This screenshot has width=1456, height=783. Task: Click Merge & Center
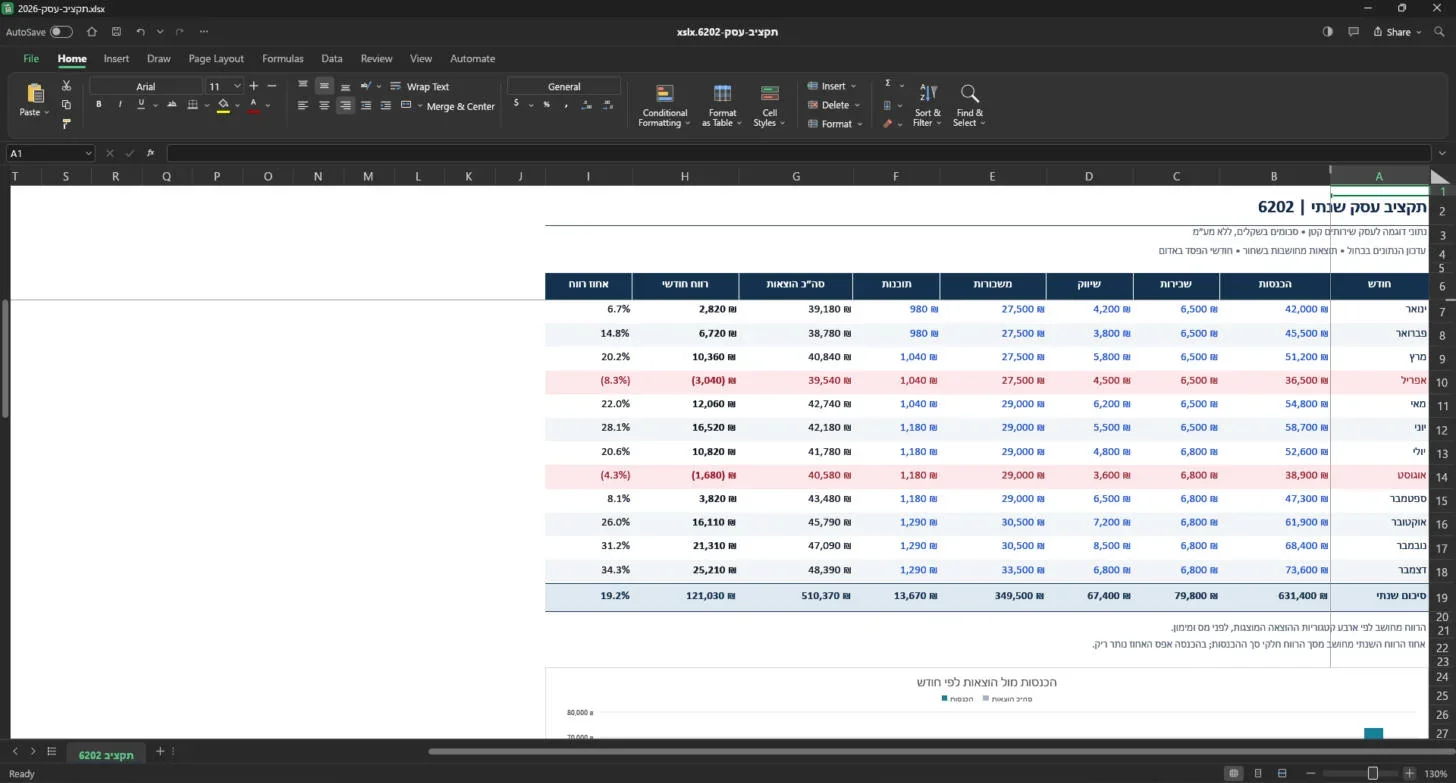(x=448, y=106)
